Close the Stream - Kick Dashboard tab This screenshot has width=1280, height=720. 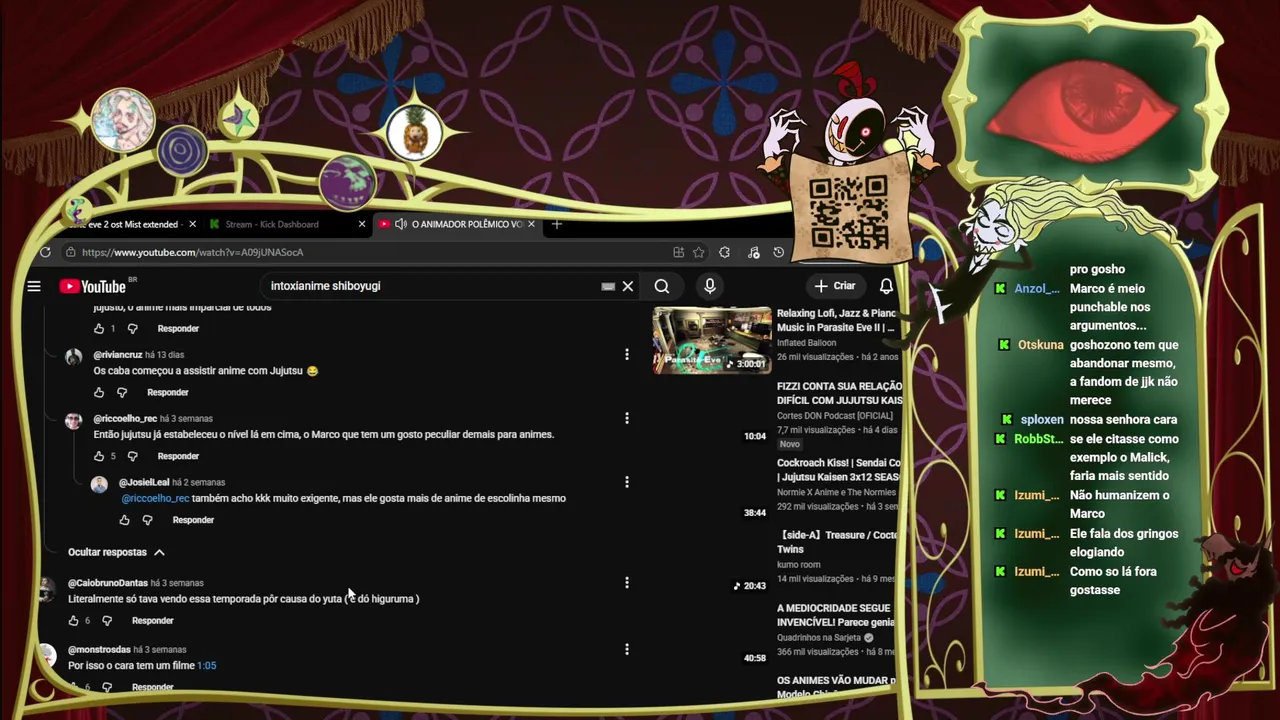[362, 224]
